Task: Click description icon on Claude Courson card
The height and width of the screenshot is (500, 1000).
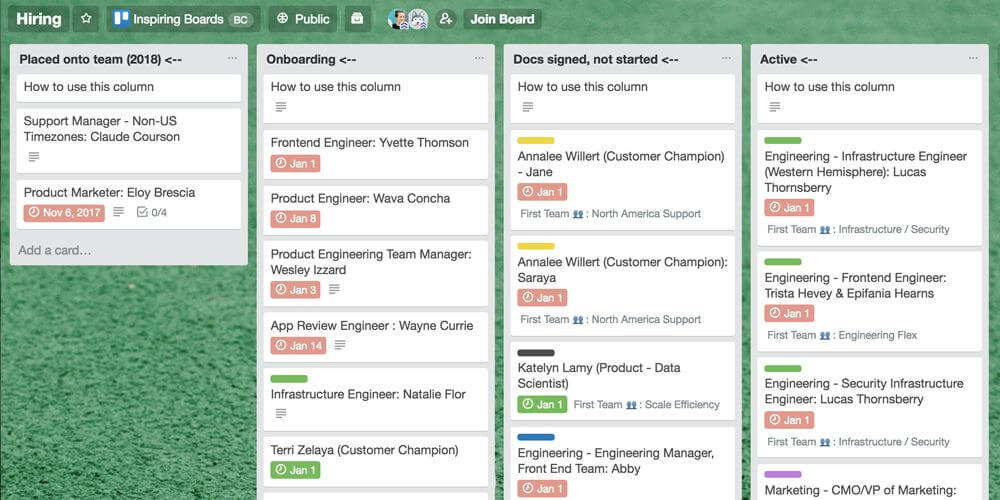Action: (34, 157)
